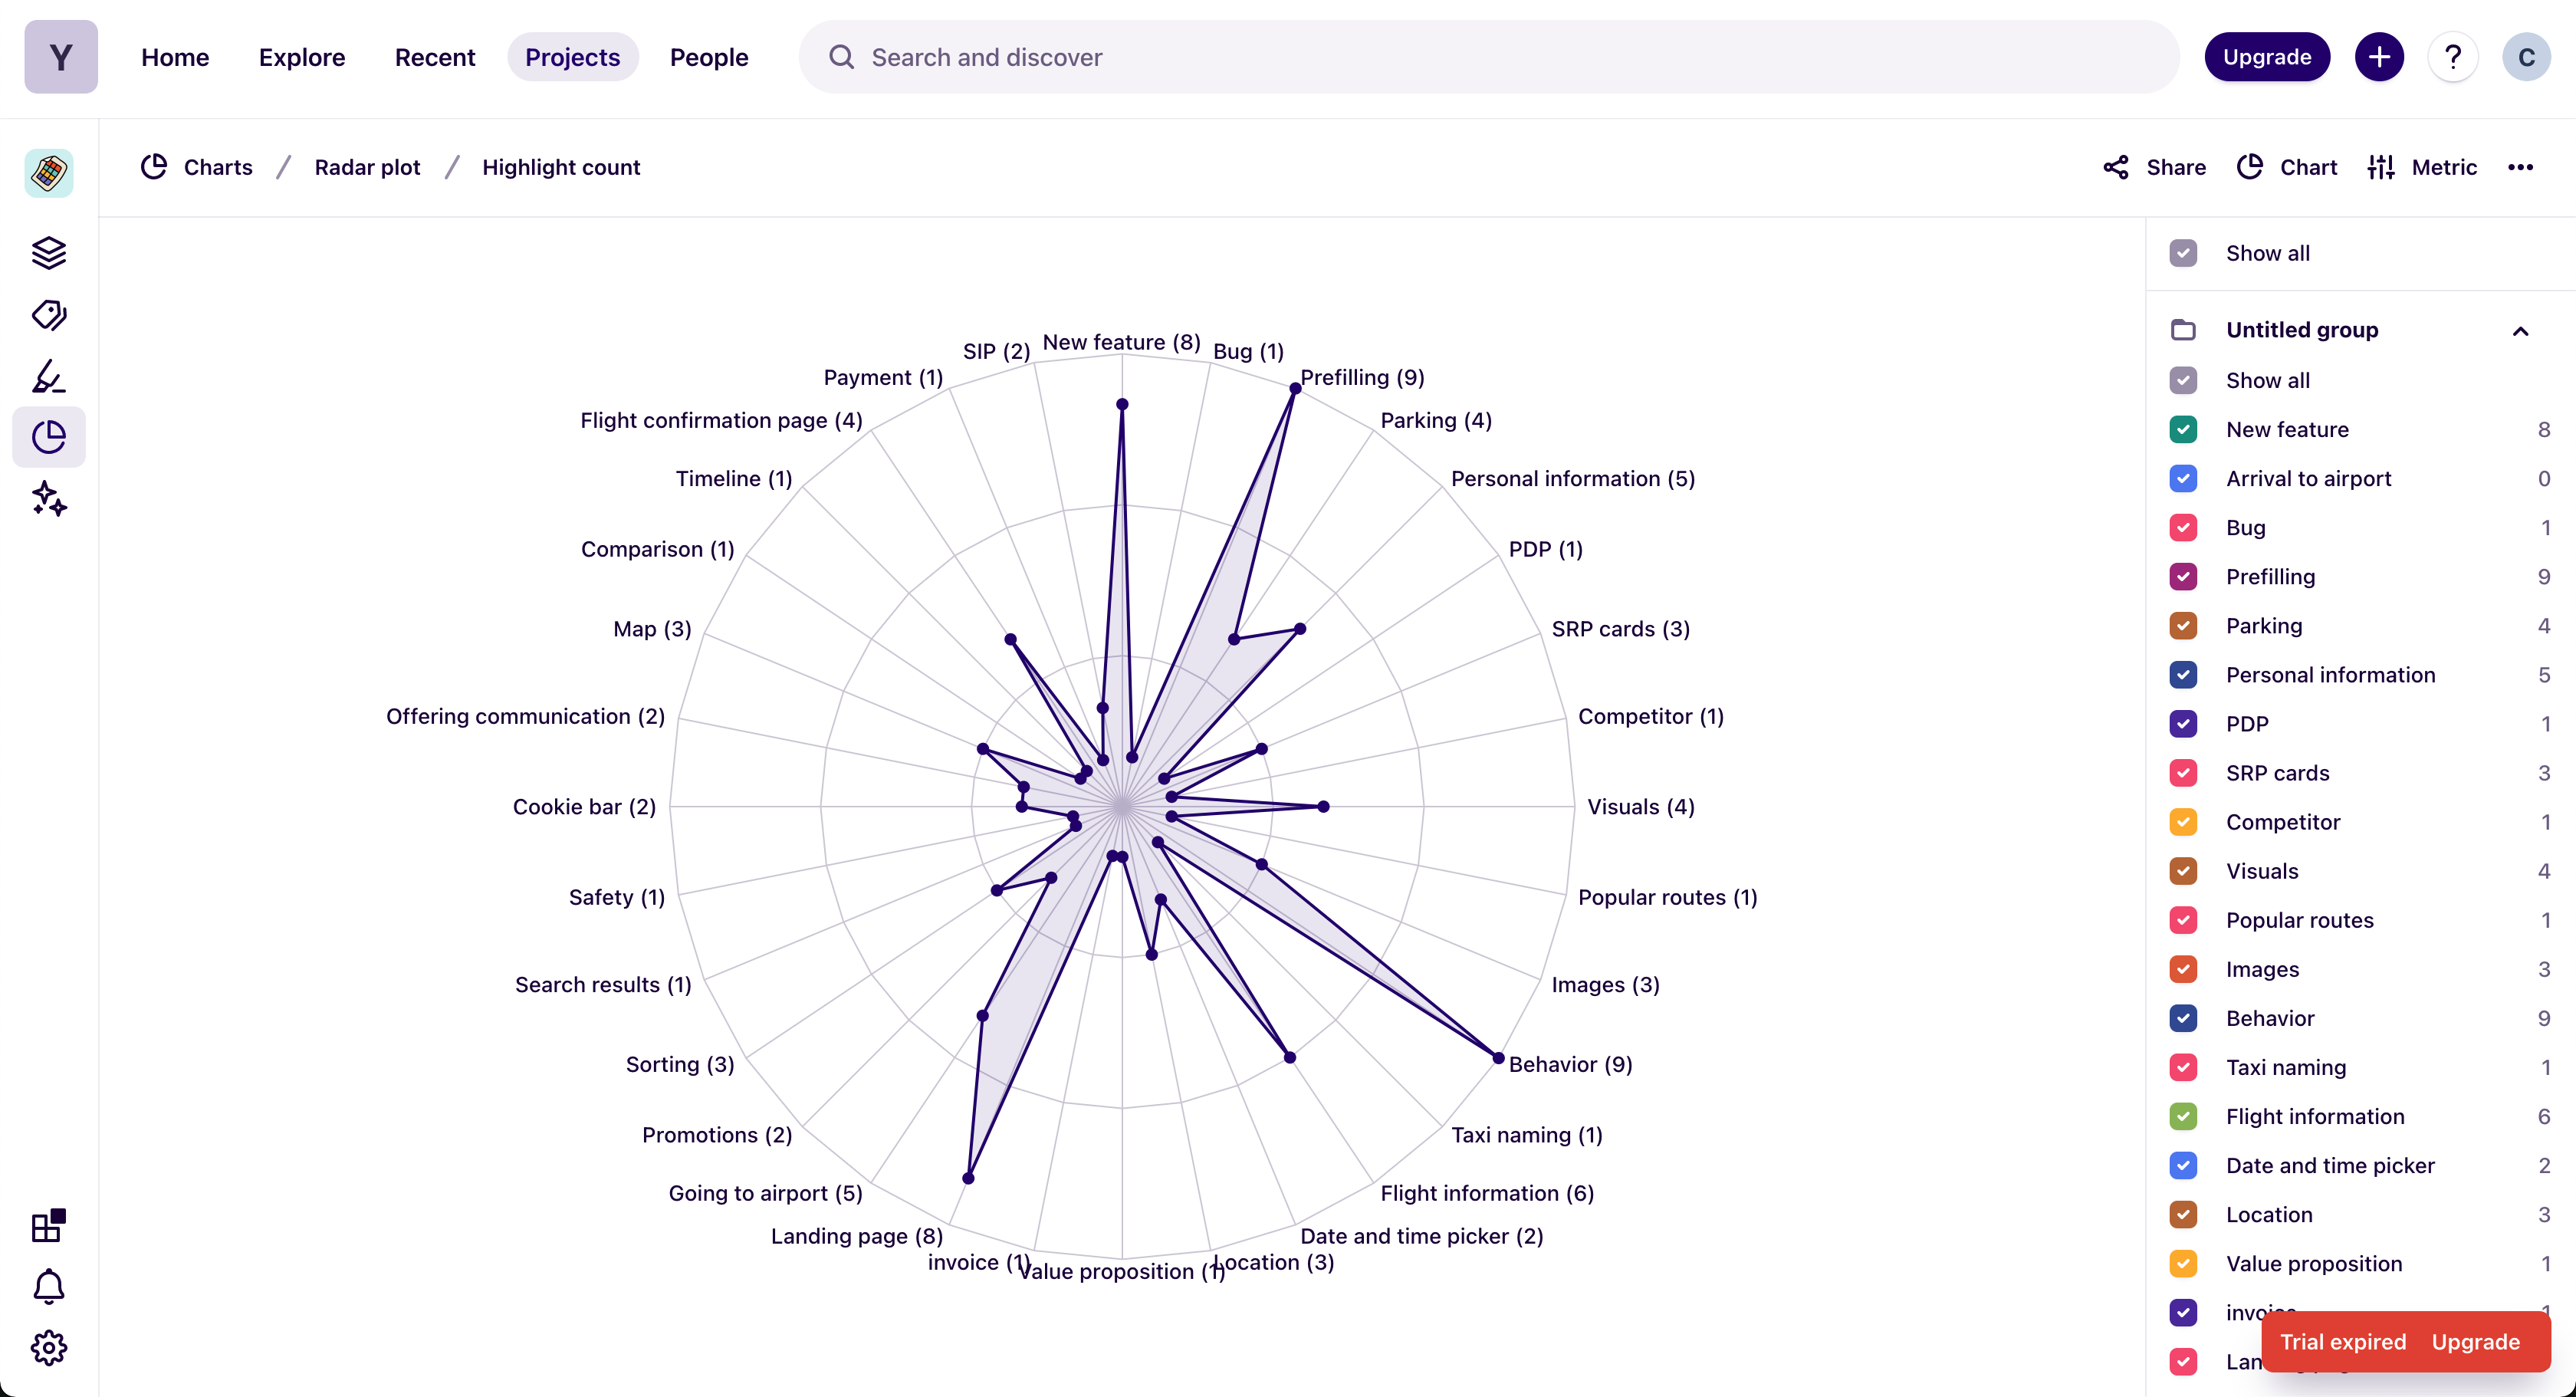The width and height of the screenshot is (2576, 1397).
Task: Click the Search and discover field
Action: 1488,57
